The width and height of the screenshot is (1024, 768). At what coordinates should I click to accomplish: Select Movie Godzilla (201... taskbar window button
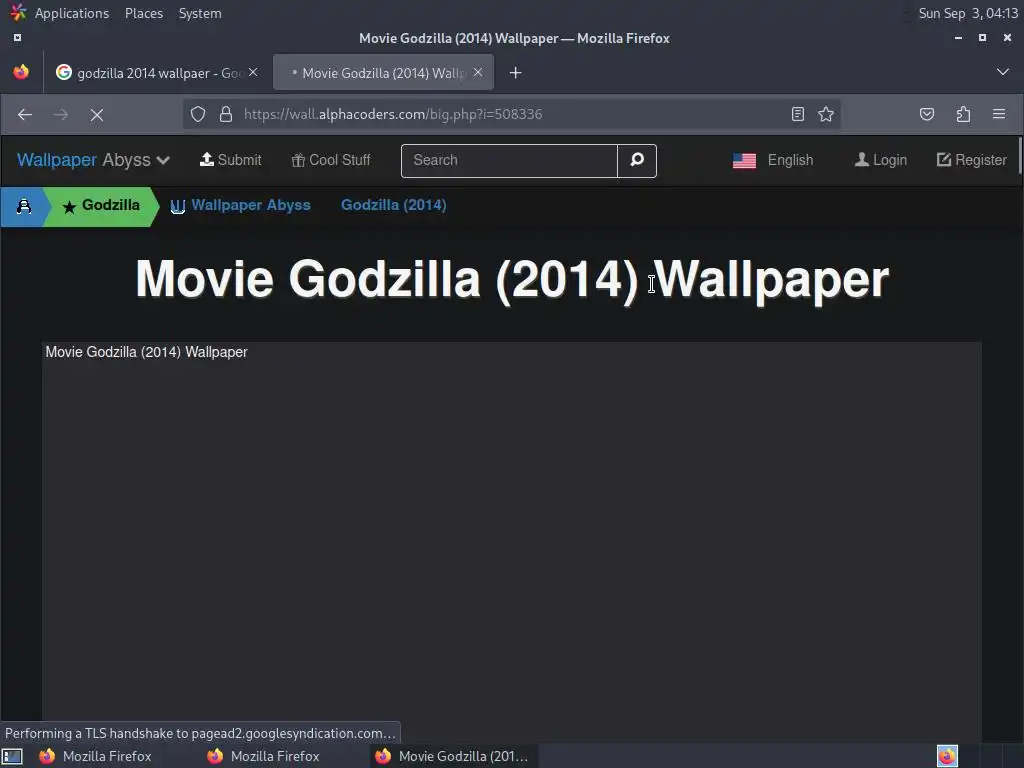click(454, 756)
